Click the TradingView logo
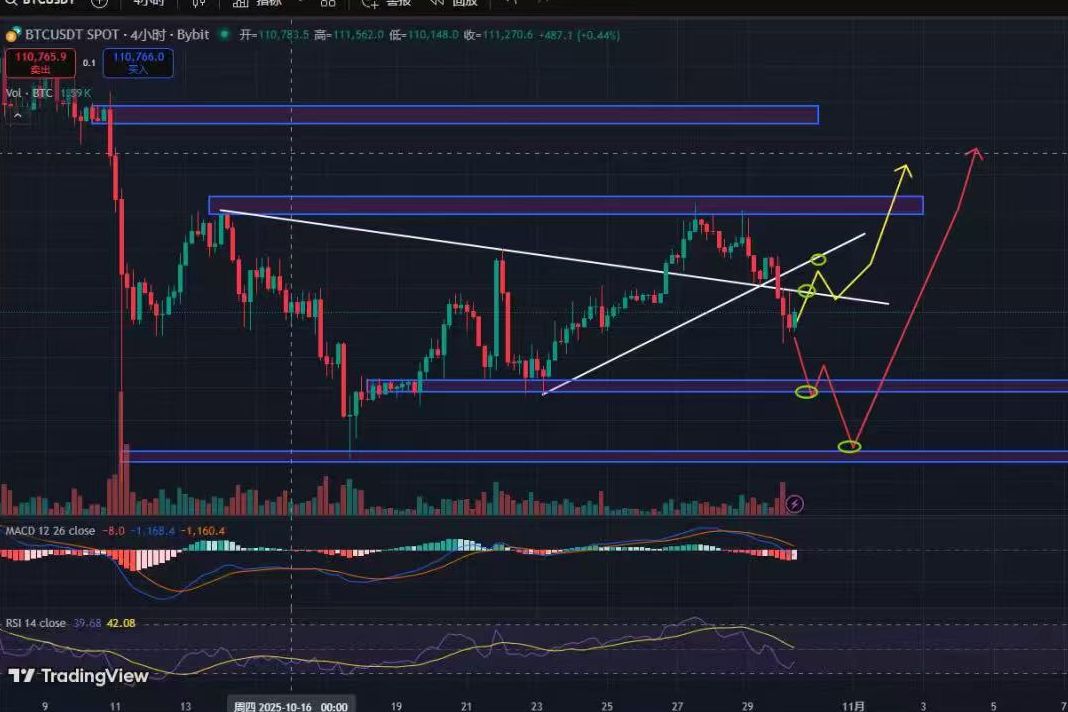 (x=79, y=677)
